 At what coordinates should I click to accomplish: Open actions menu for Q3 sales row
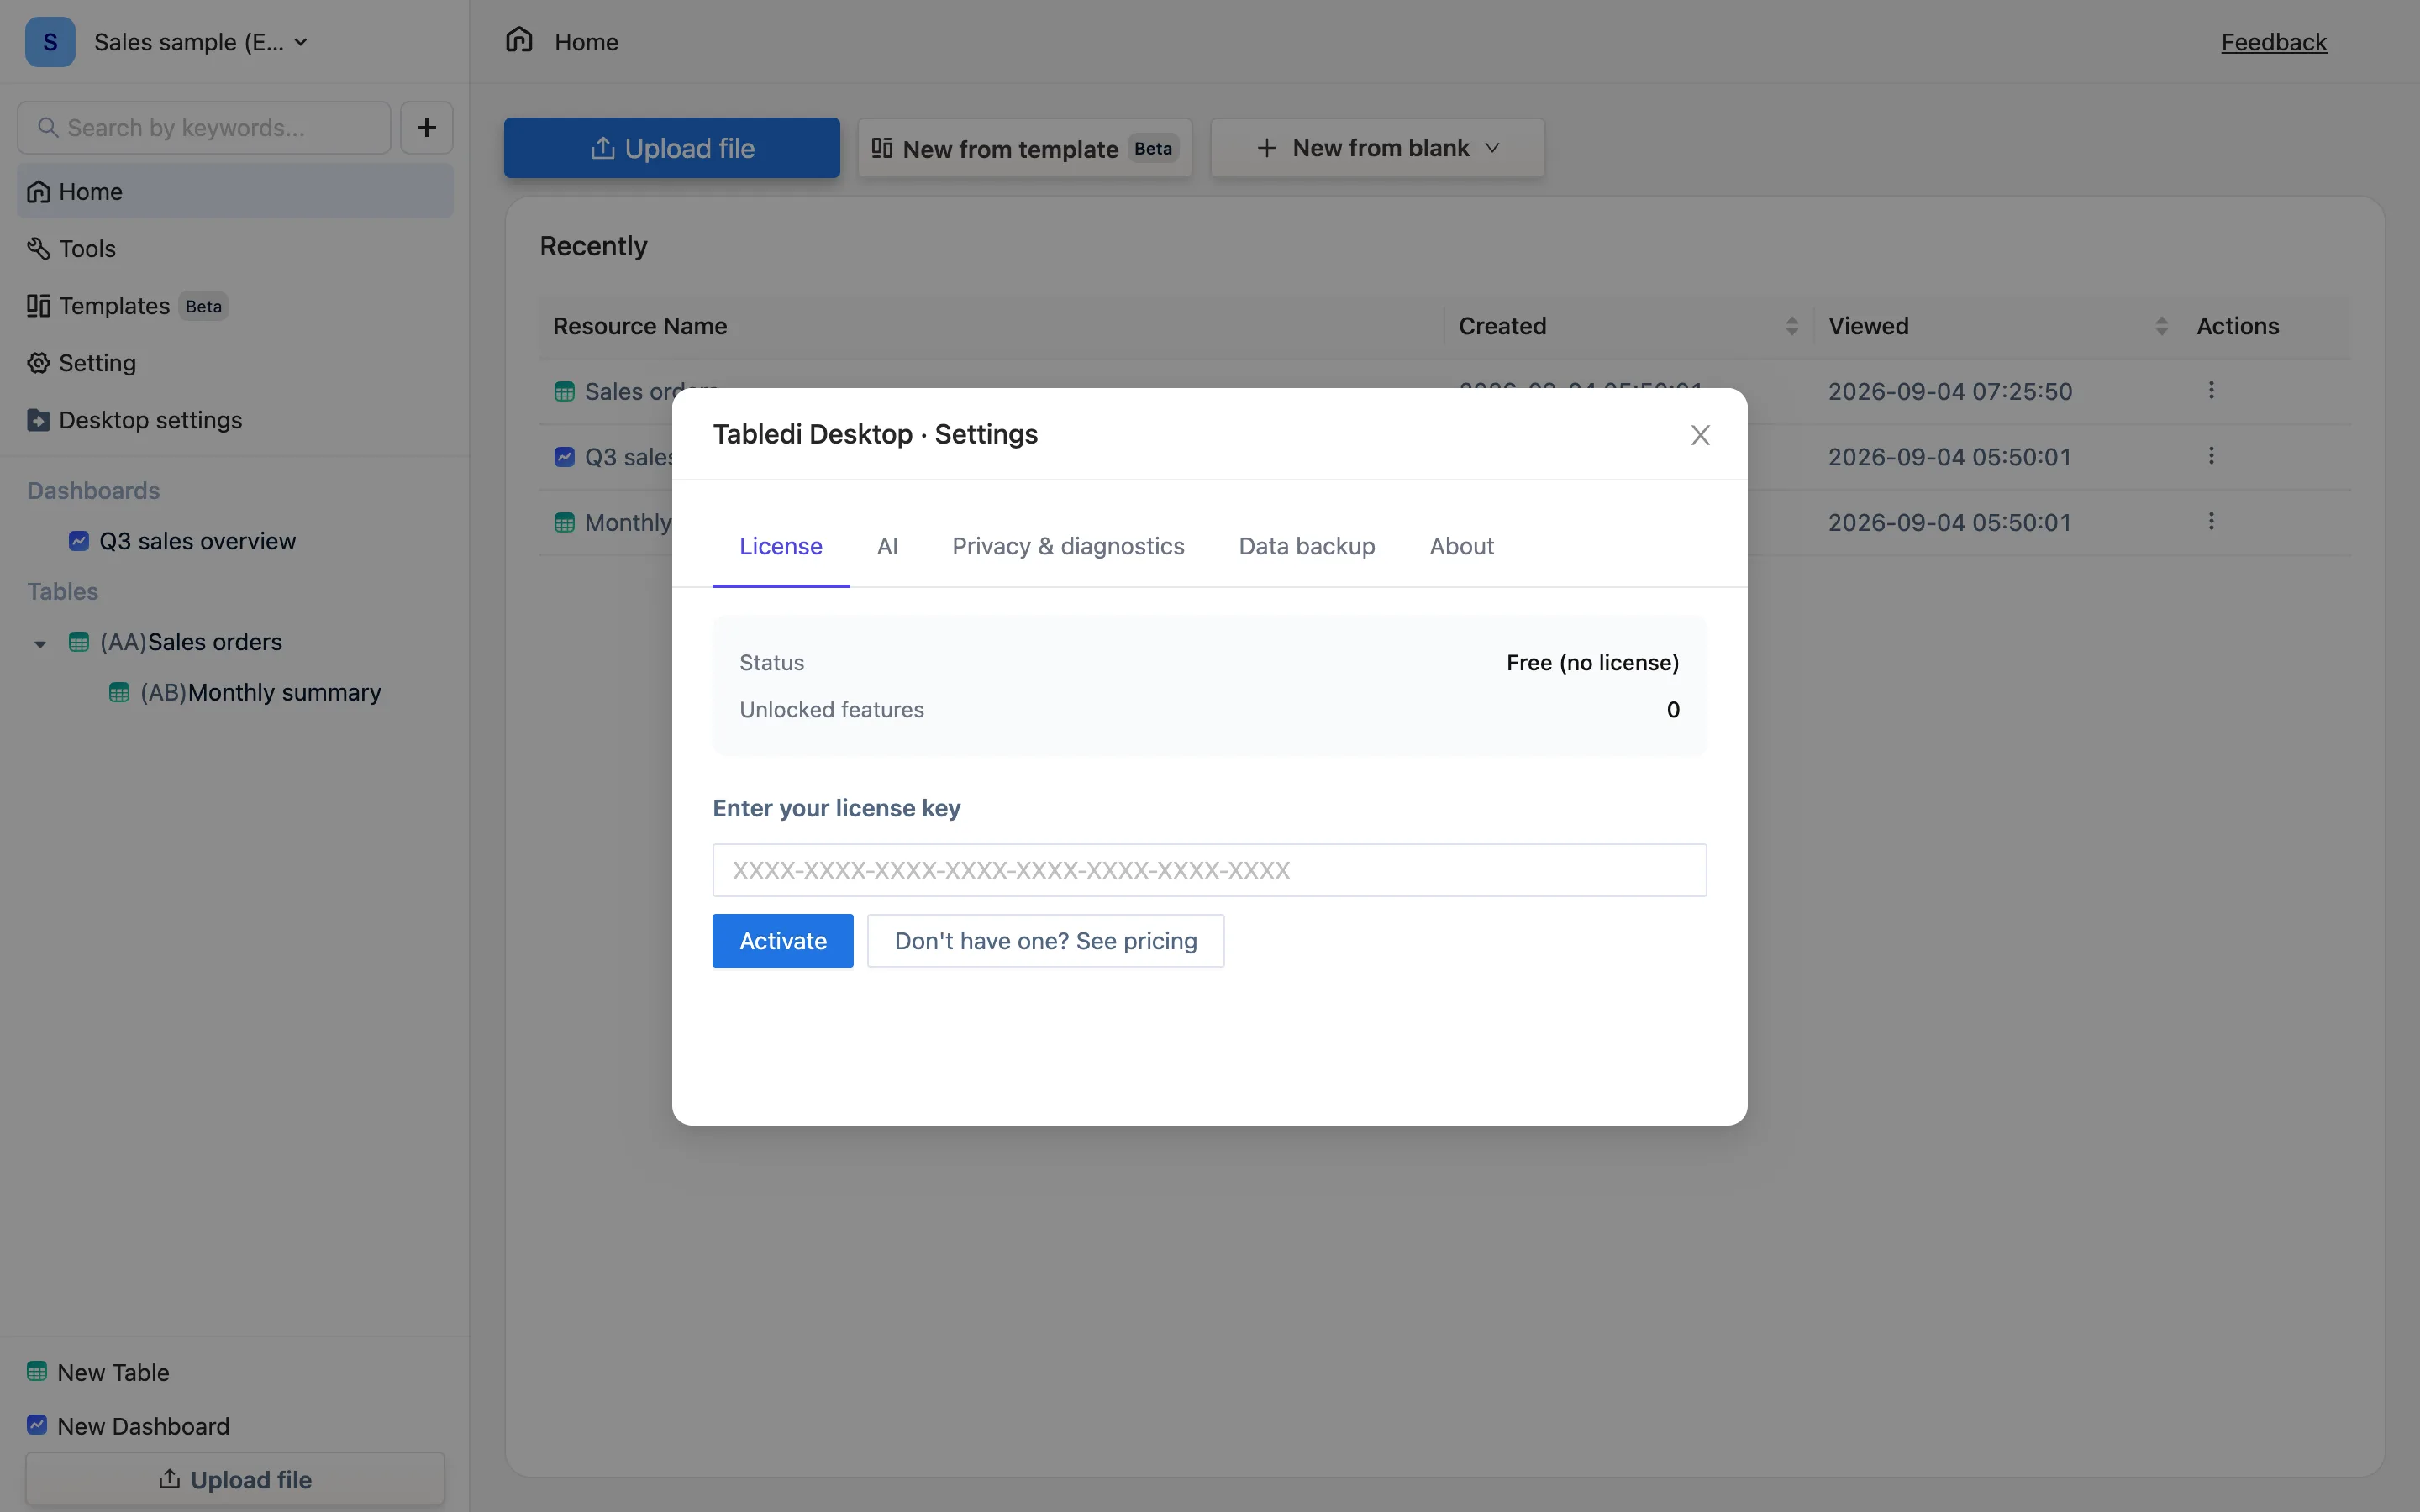click(2211, 456)
